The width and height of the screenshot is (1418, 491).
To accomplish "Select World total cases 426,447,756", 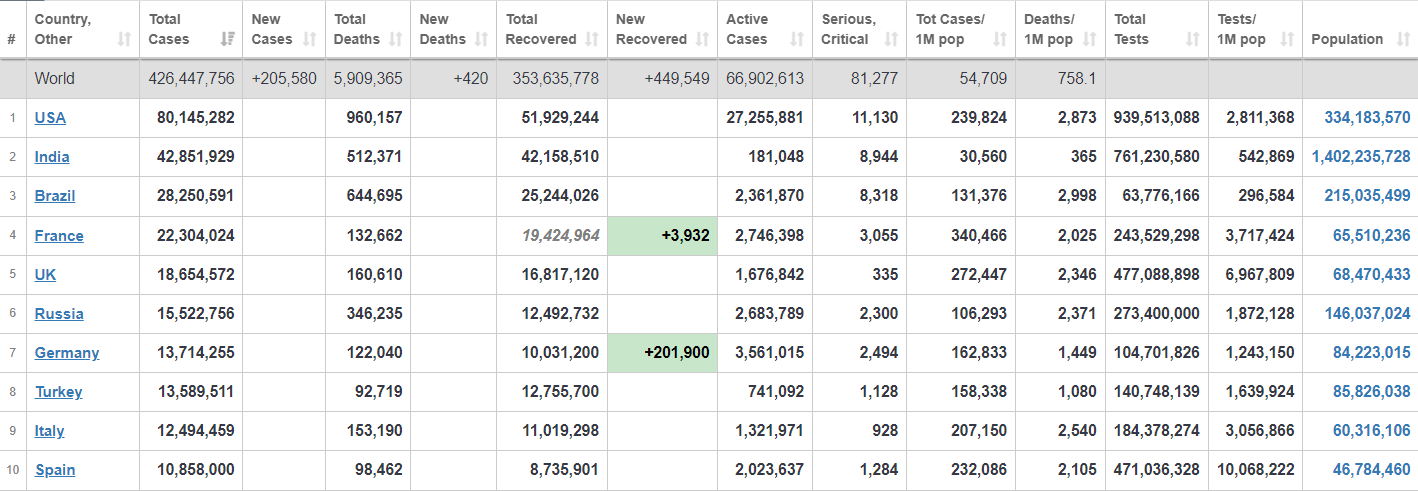I will tap(191, 78).
